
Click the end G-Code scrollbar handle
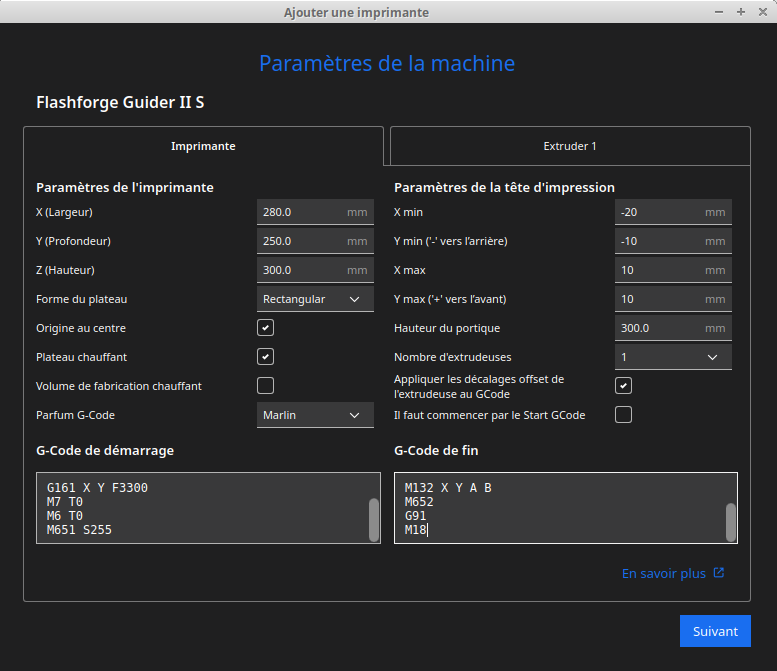[x=730, y=522]
